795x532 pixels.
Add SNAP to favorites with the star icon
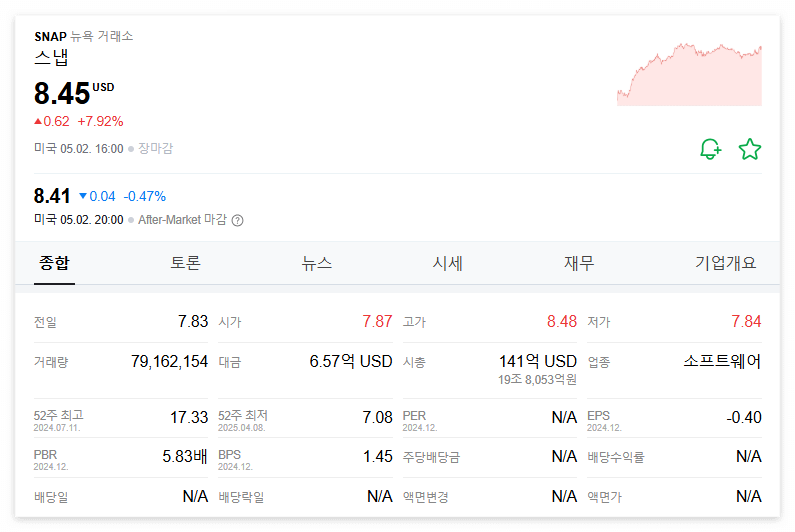pyautogui.click(x=749, y=149)
